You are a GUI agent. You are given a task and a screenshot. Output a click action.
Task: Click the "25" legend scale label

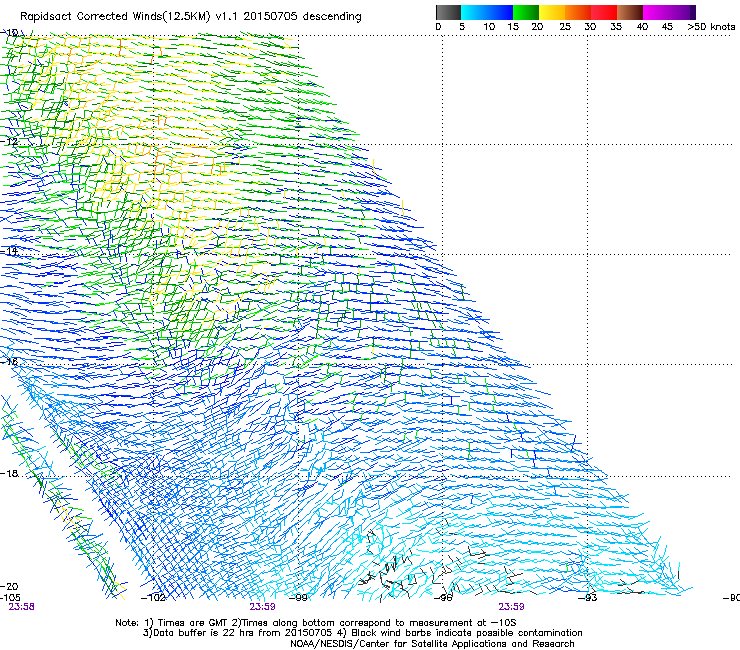point(565,26)
